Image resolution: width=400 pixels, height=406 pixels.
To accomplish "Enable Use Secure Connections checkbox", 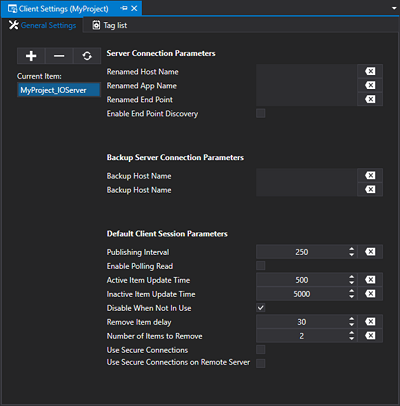I will pyautogui.click(x=261, y=350).
